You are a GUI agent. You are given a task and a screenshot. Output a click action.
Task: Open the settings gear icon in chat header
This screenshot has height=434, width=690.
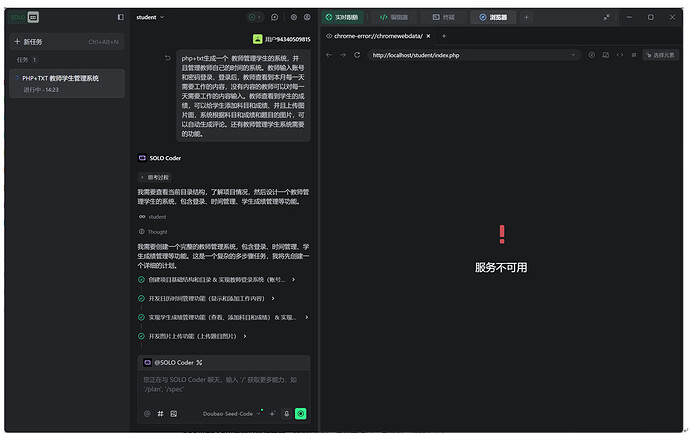point(293,17)
